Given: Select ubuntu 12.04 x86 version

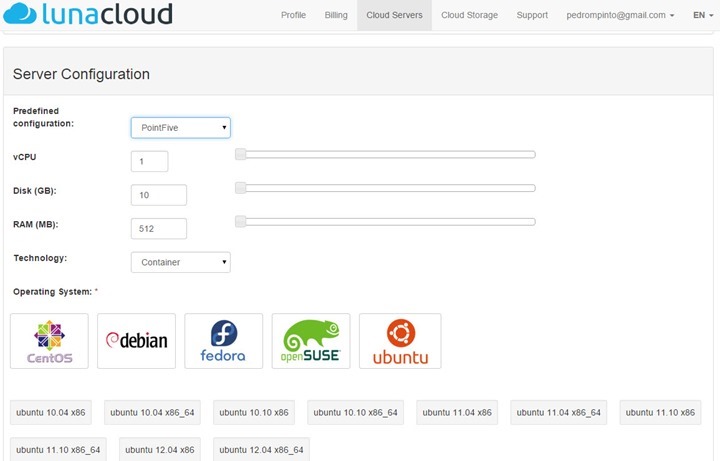Looking at the screenshot, I should click(x=160, y=450).
